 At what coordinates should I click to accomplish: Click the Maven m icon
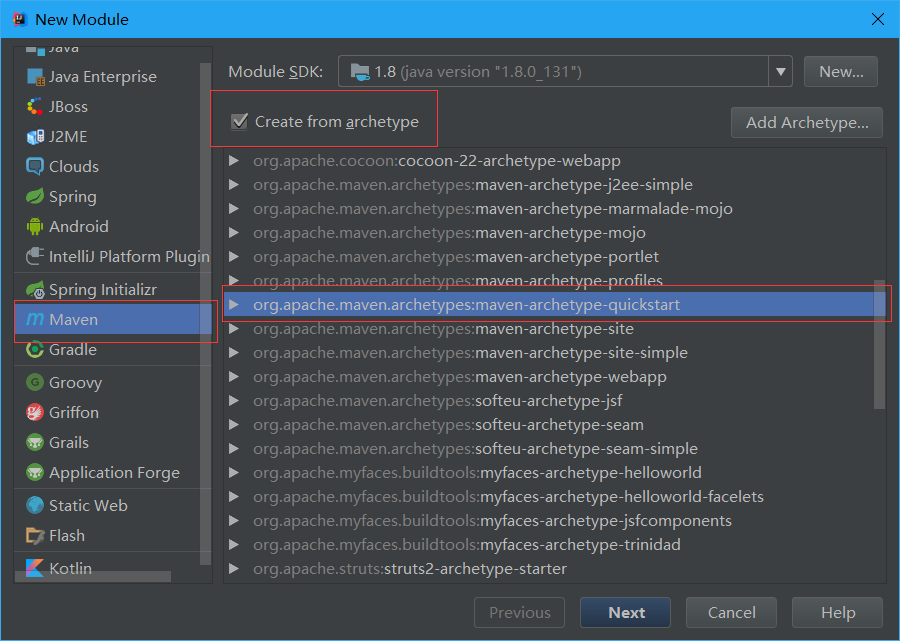tap(35, 319)
